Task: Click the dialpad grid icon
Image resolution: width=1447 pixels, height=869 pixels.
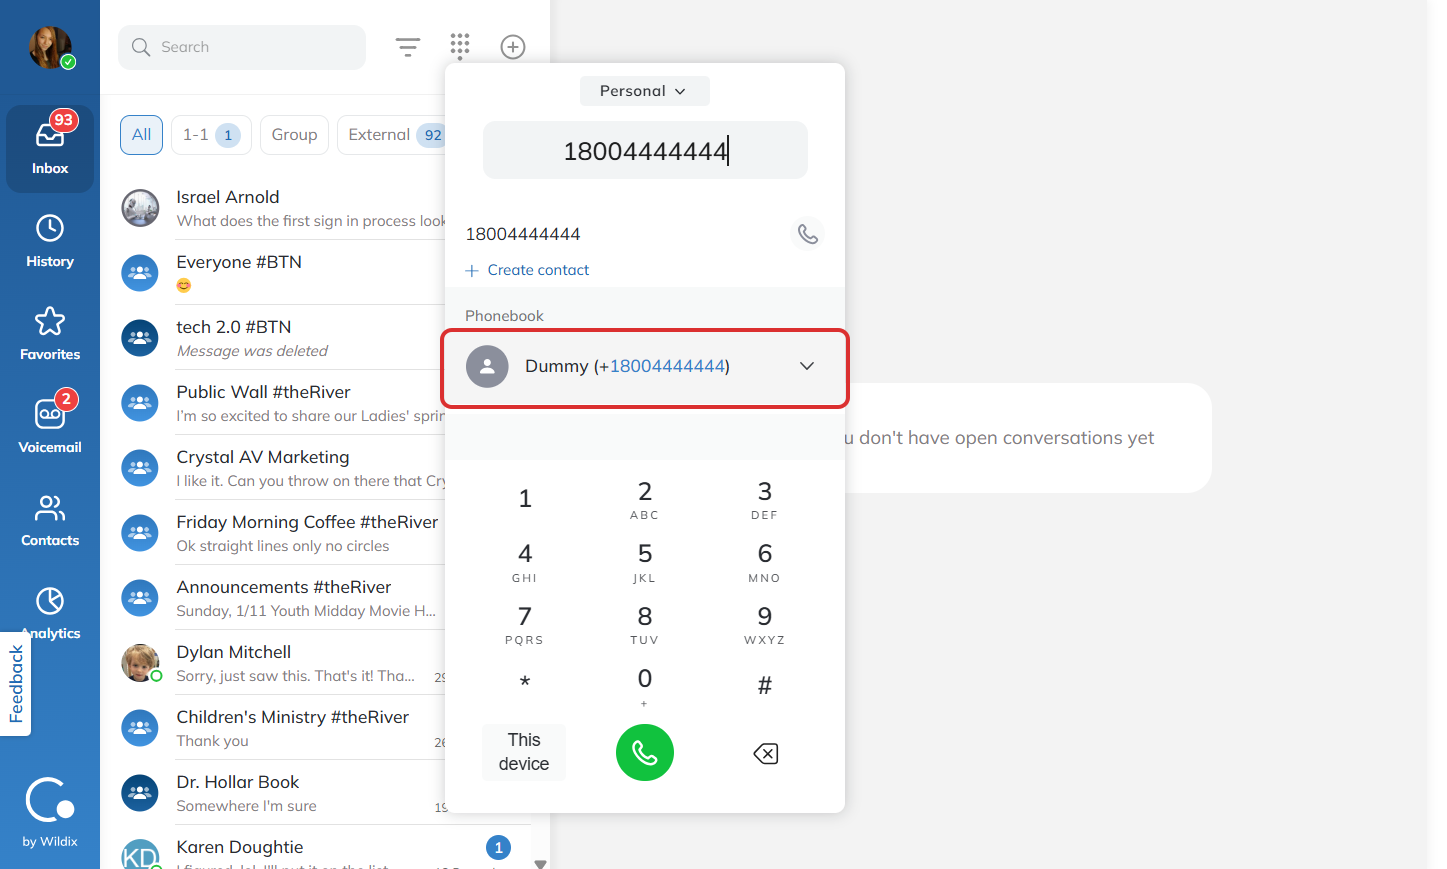Action: coord(460,46)
